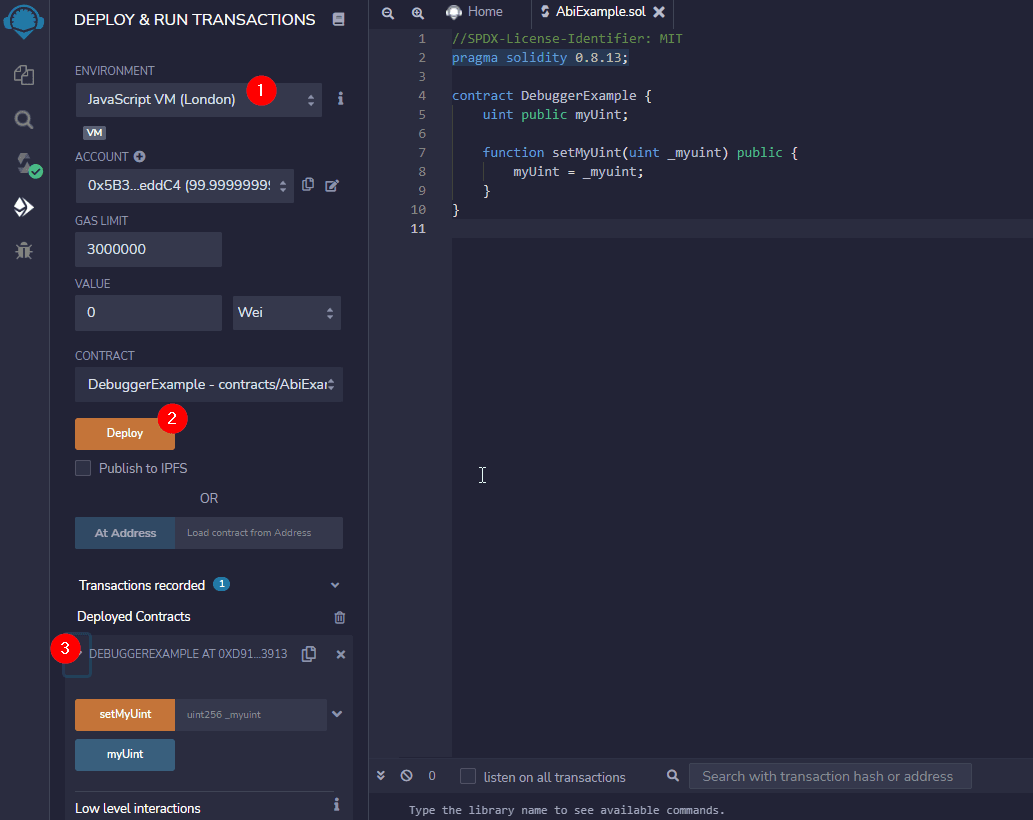The height and width of the screenshot is (820, 1033).
Task: Add a new account with plus icon
Action: pyautogui.click(x=140, y=157)
